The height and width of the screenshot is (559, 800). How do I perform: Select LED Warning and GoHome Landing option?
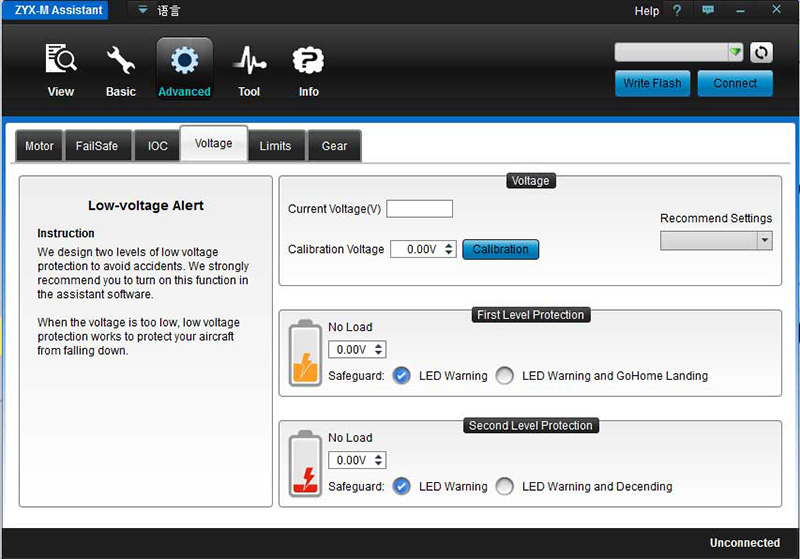505,375
